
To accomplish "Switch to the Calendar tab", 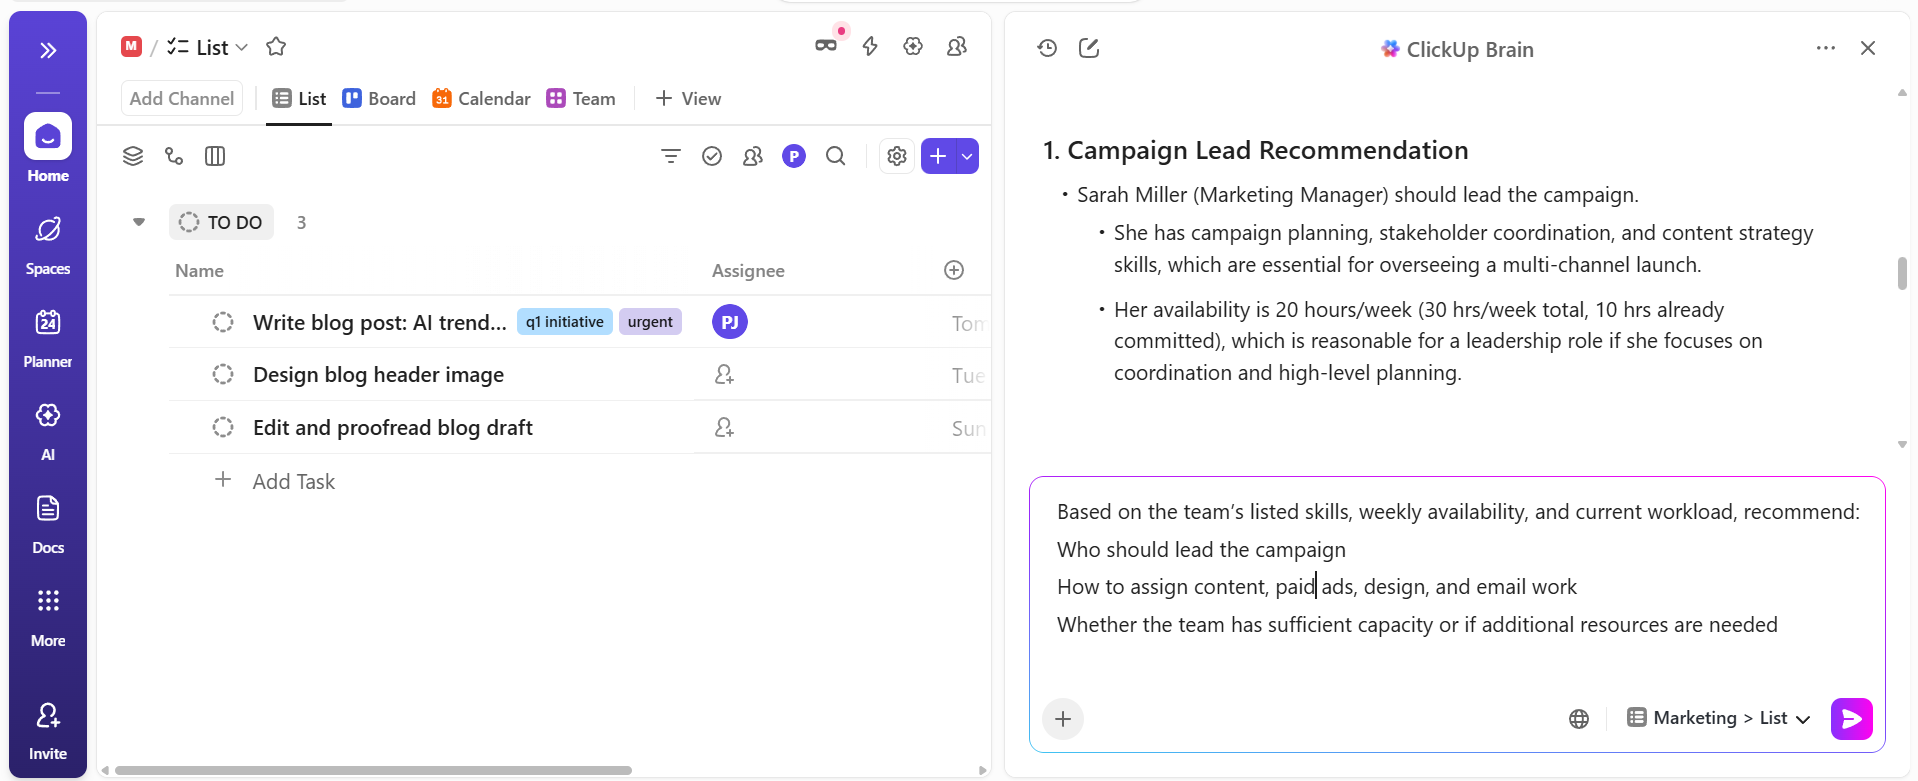I will [482, 99].
